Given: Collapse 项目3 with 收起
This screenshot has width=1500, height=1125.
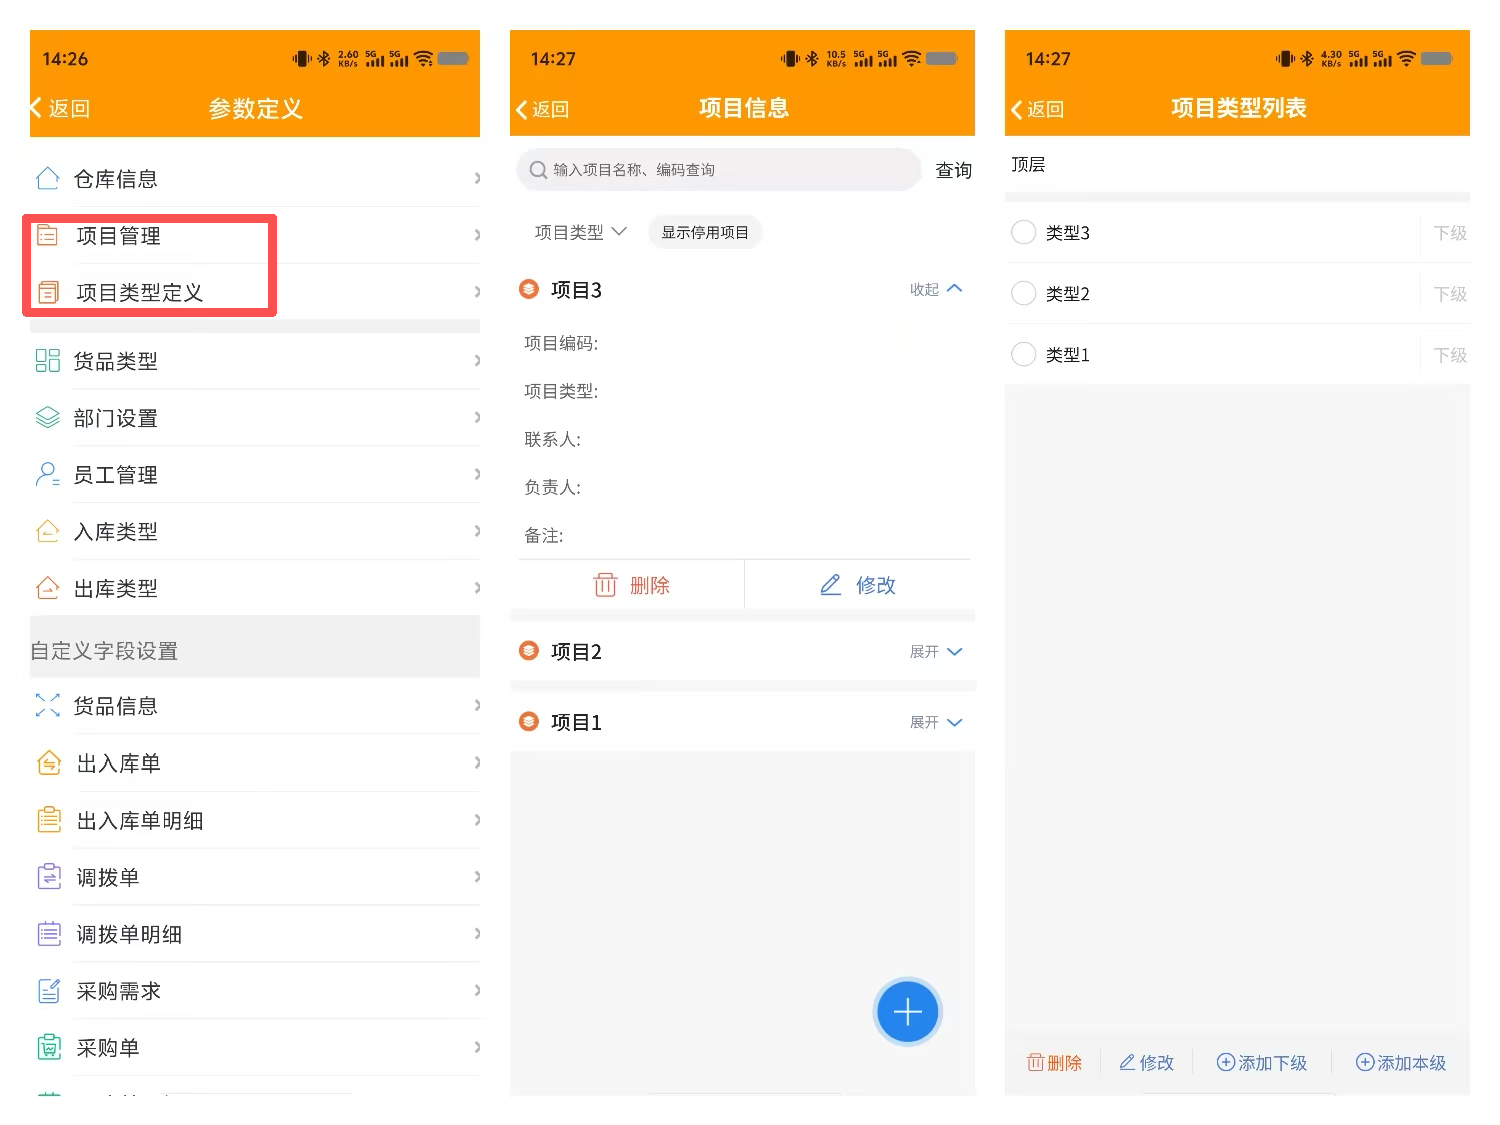Looking at the screenshot, I should 936,289.
